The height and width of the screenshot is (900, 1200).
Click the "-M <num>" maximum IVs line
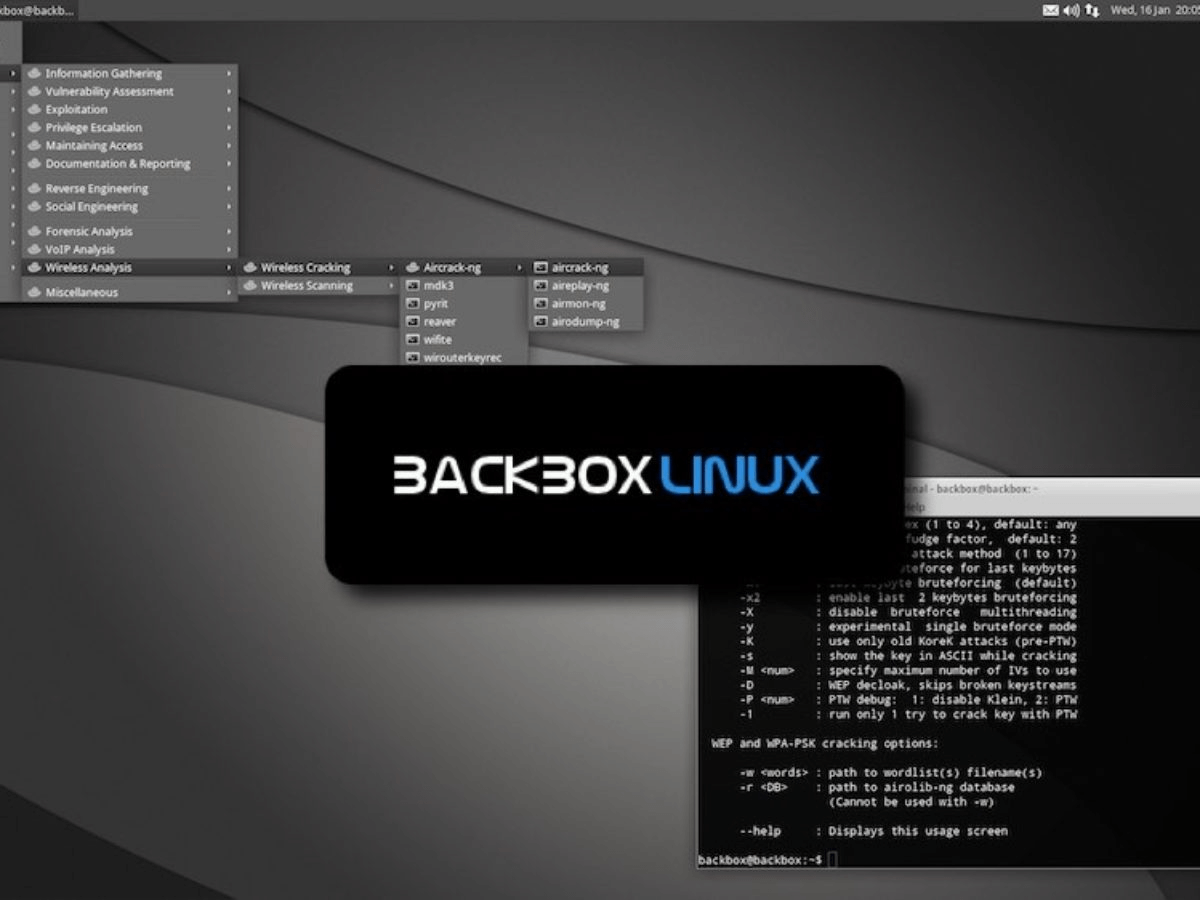click(908, 670)
